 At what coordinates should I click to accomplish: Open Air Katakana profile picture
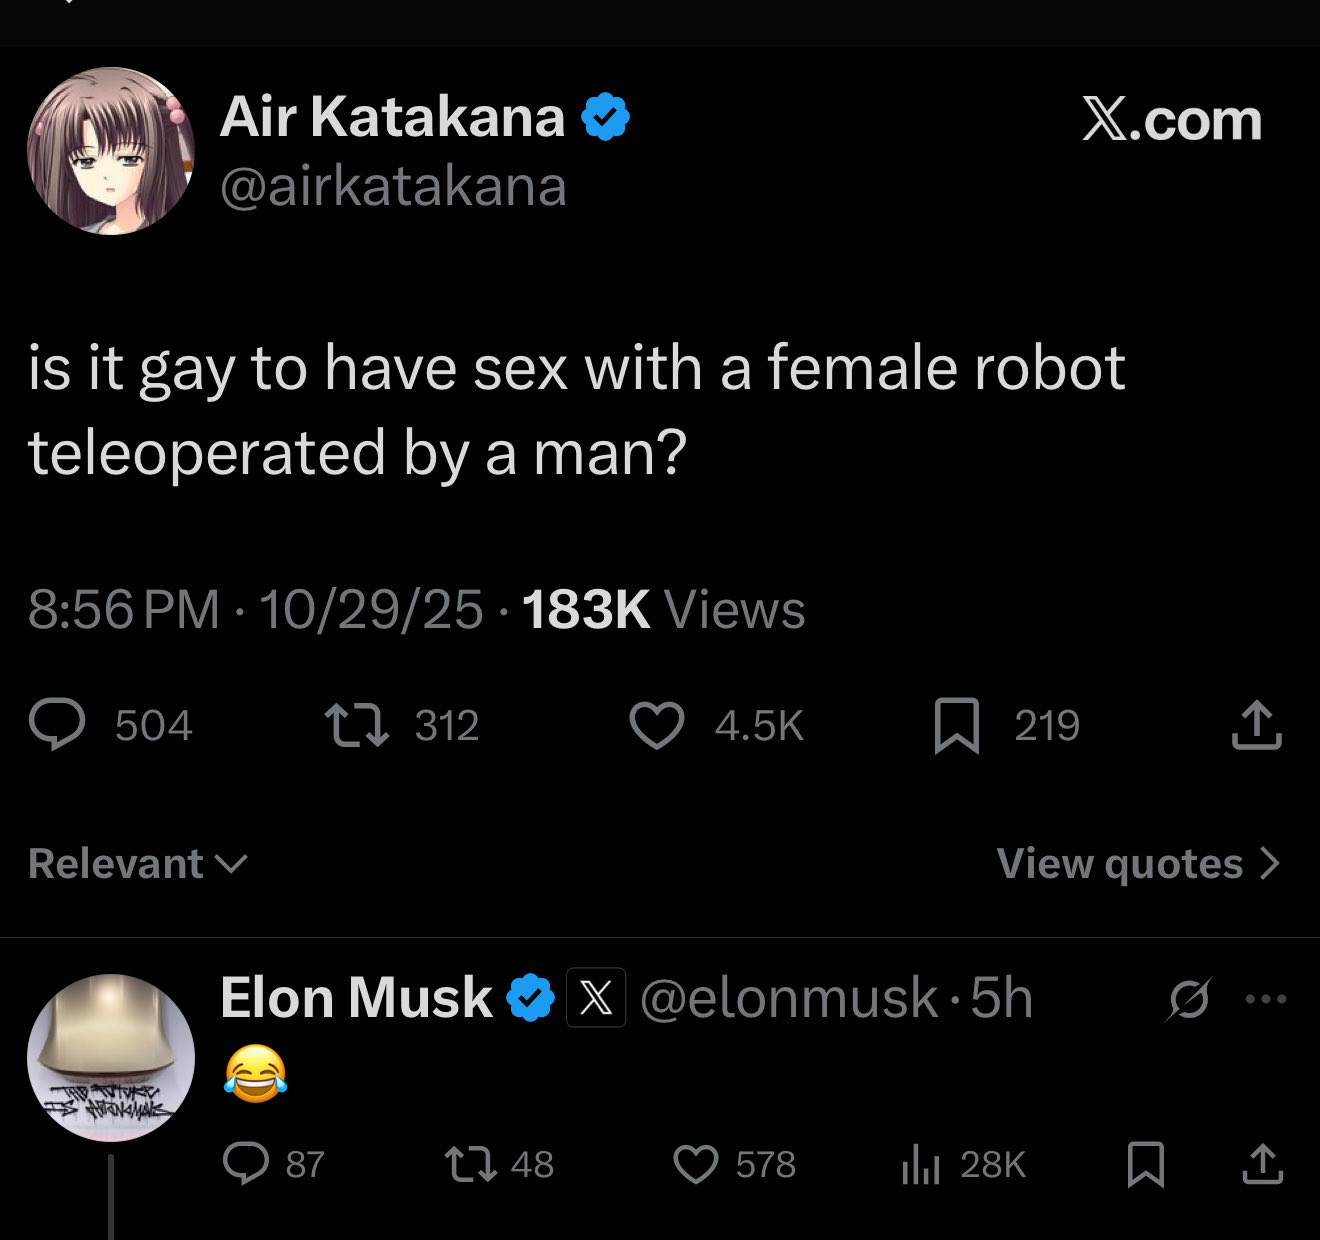[110, 151]
